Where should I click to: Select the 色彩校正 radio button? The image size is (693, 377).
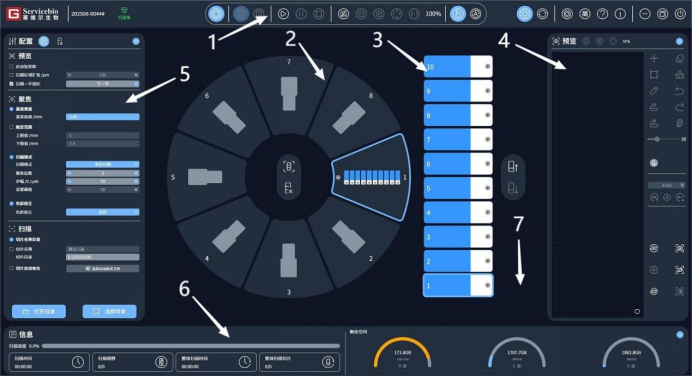(11, 203)
